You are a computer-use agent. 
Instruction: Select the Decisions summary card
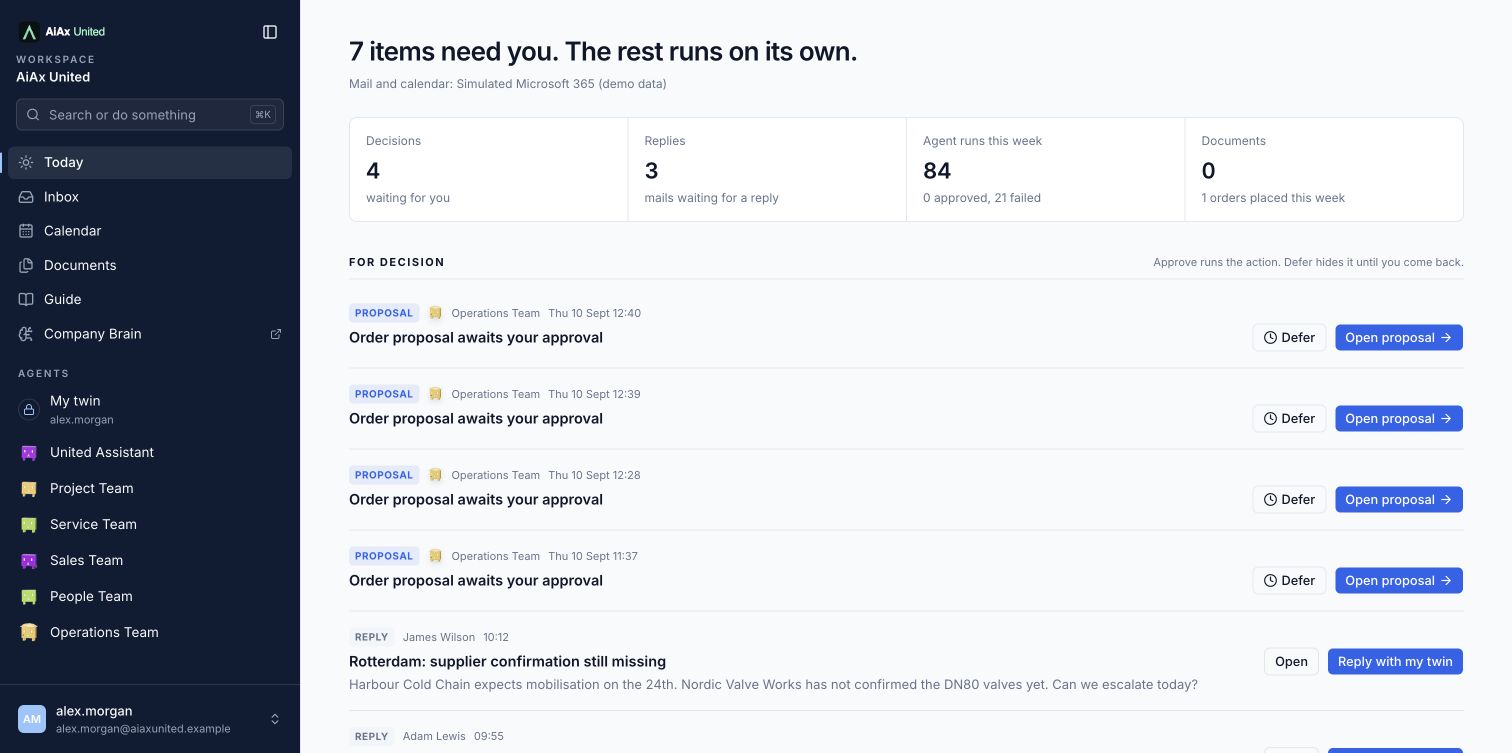pyautogui.click(x=489, y=170)
